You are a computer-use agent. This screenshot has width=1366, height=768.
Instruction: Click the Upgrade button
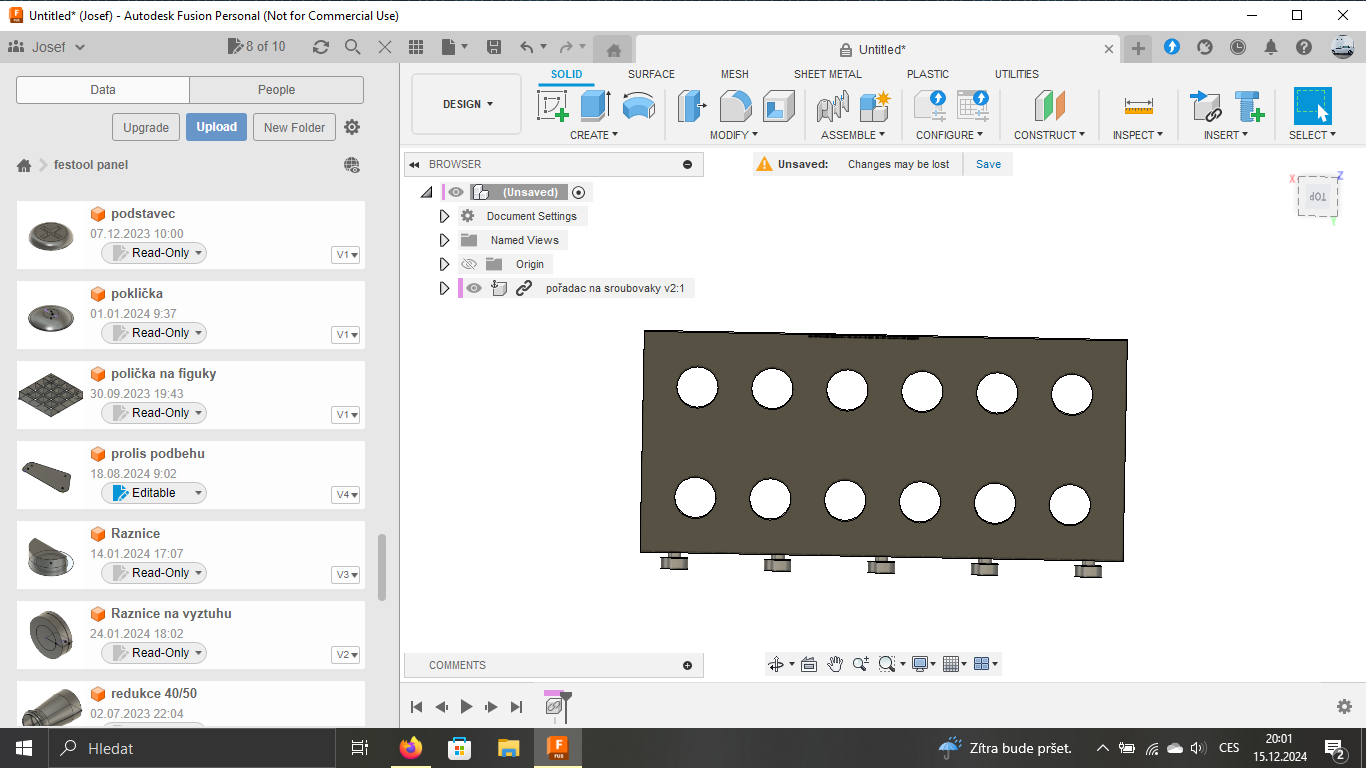[x=146, y=127]
